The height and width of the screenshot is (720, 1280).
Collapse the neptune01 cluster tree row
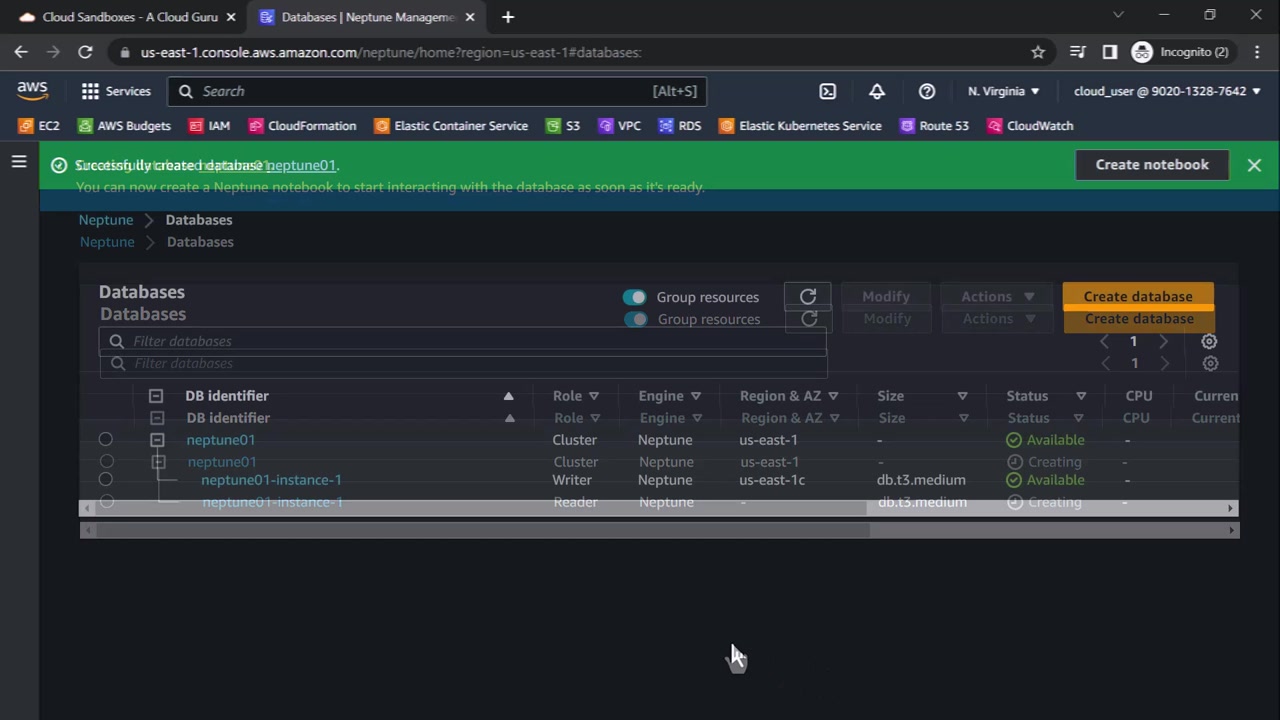click(157, 440)
